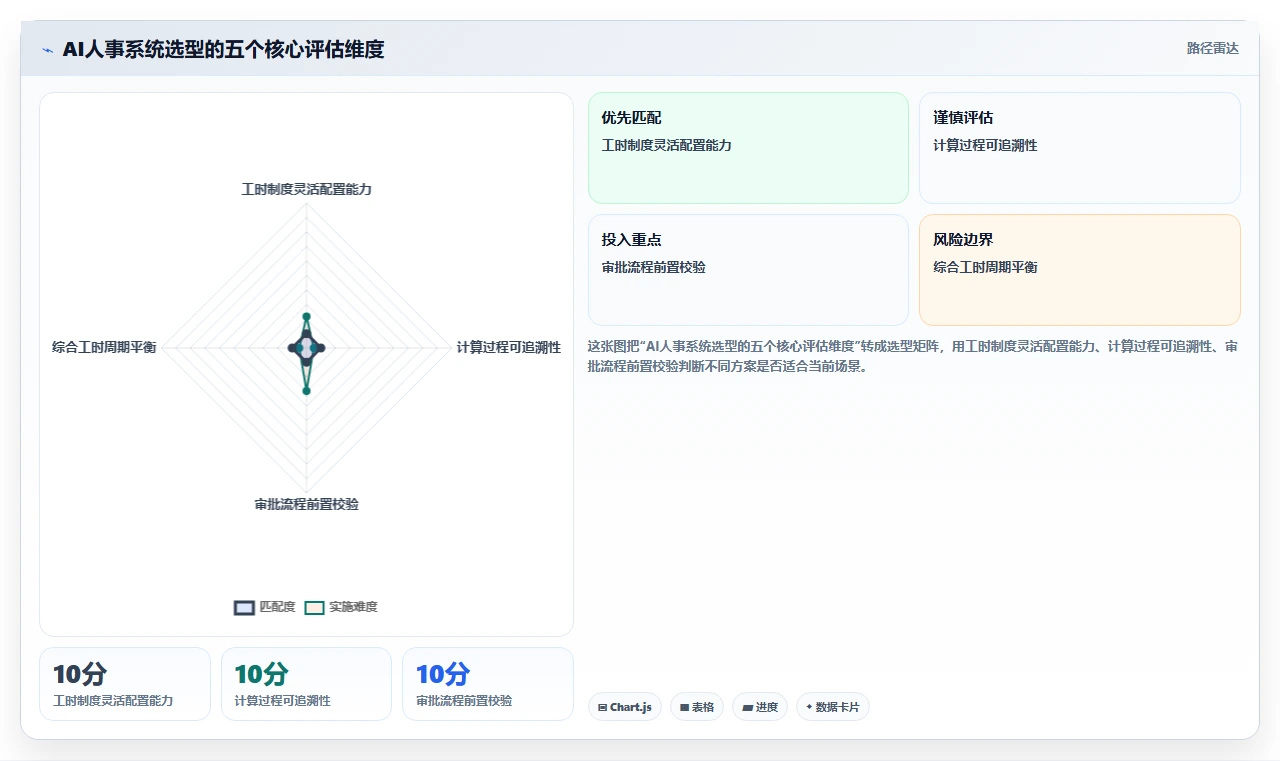Screen dimensions: 1280x761
Task: Click 审批流程前置校验 text in 投入重点 card
Action: 654,267
